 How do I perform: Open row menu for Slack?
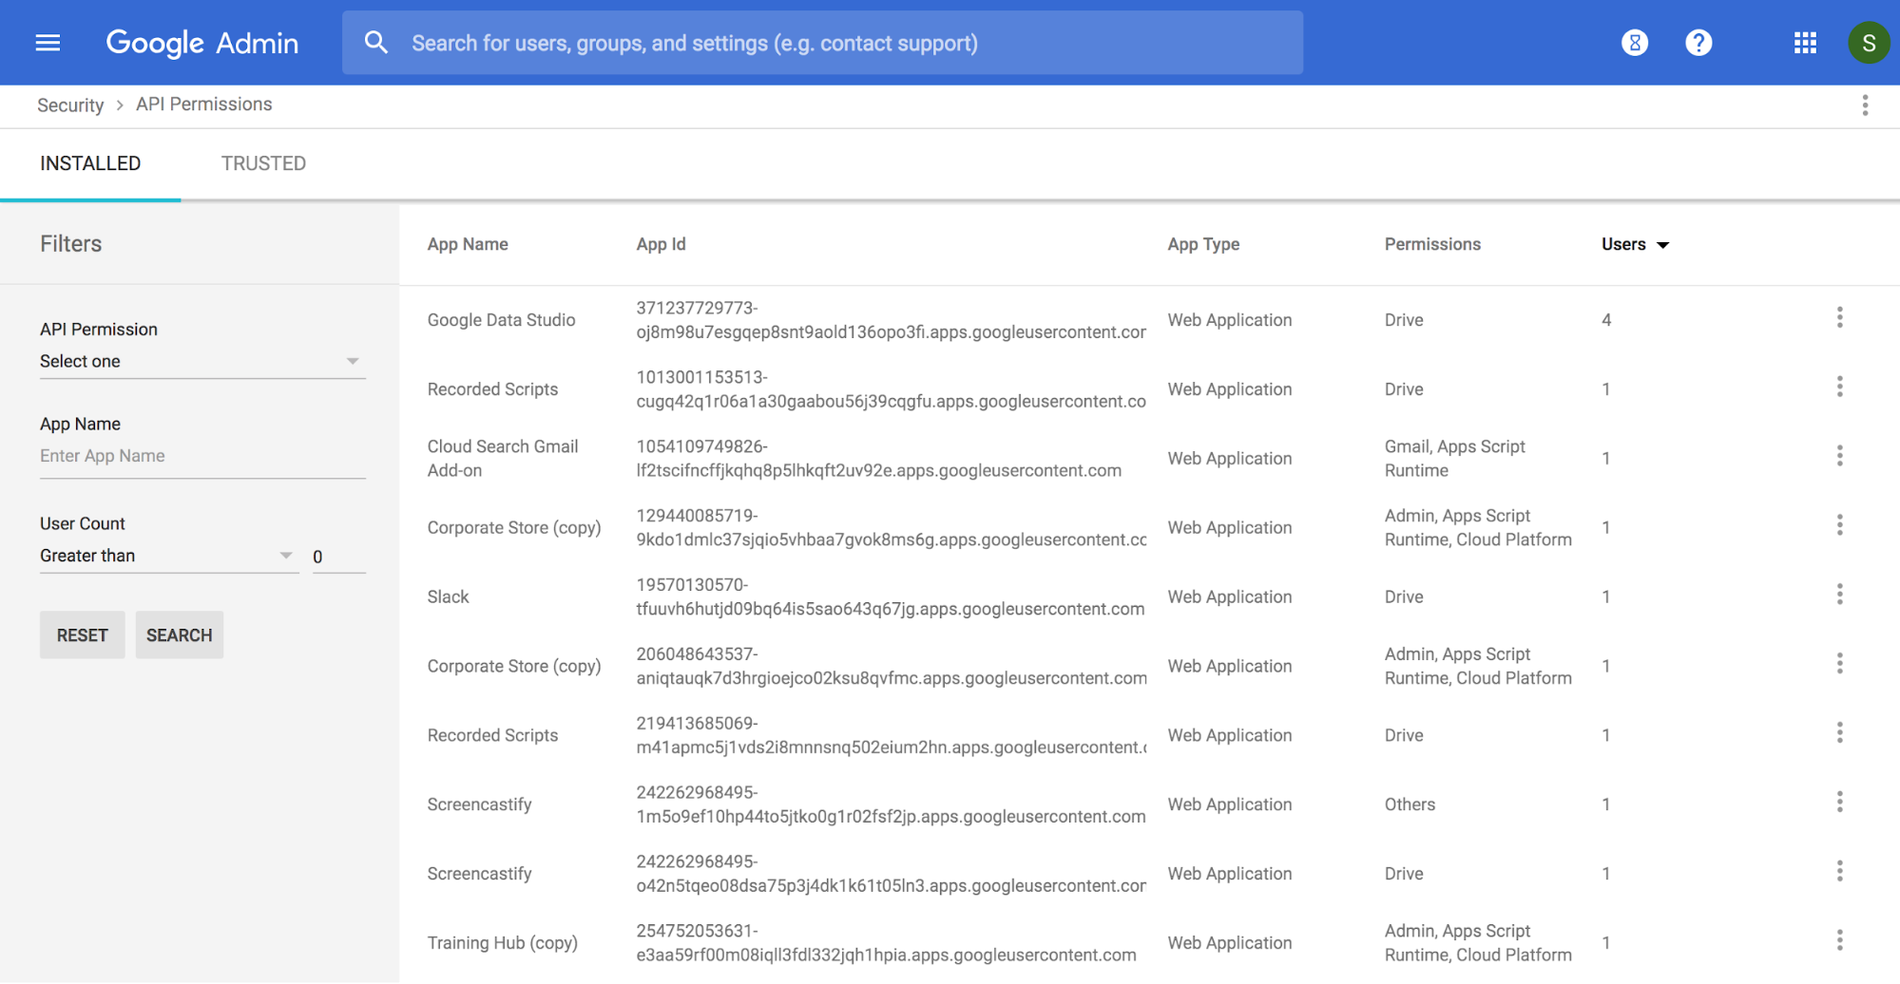1839,595
